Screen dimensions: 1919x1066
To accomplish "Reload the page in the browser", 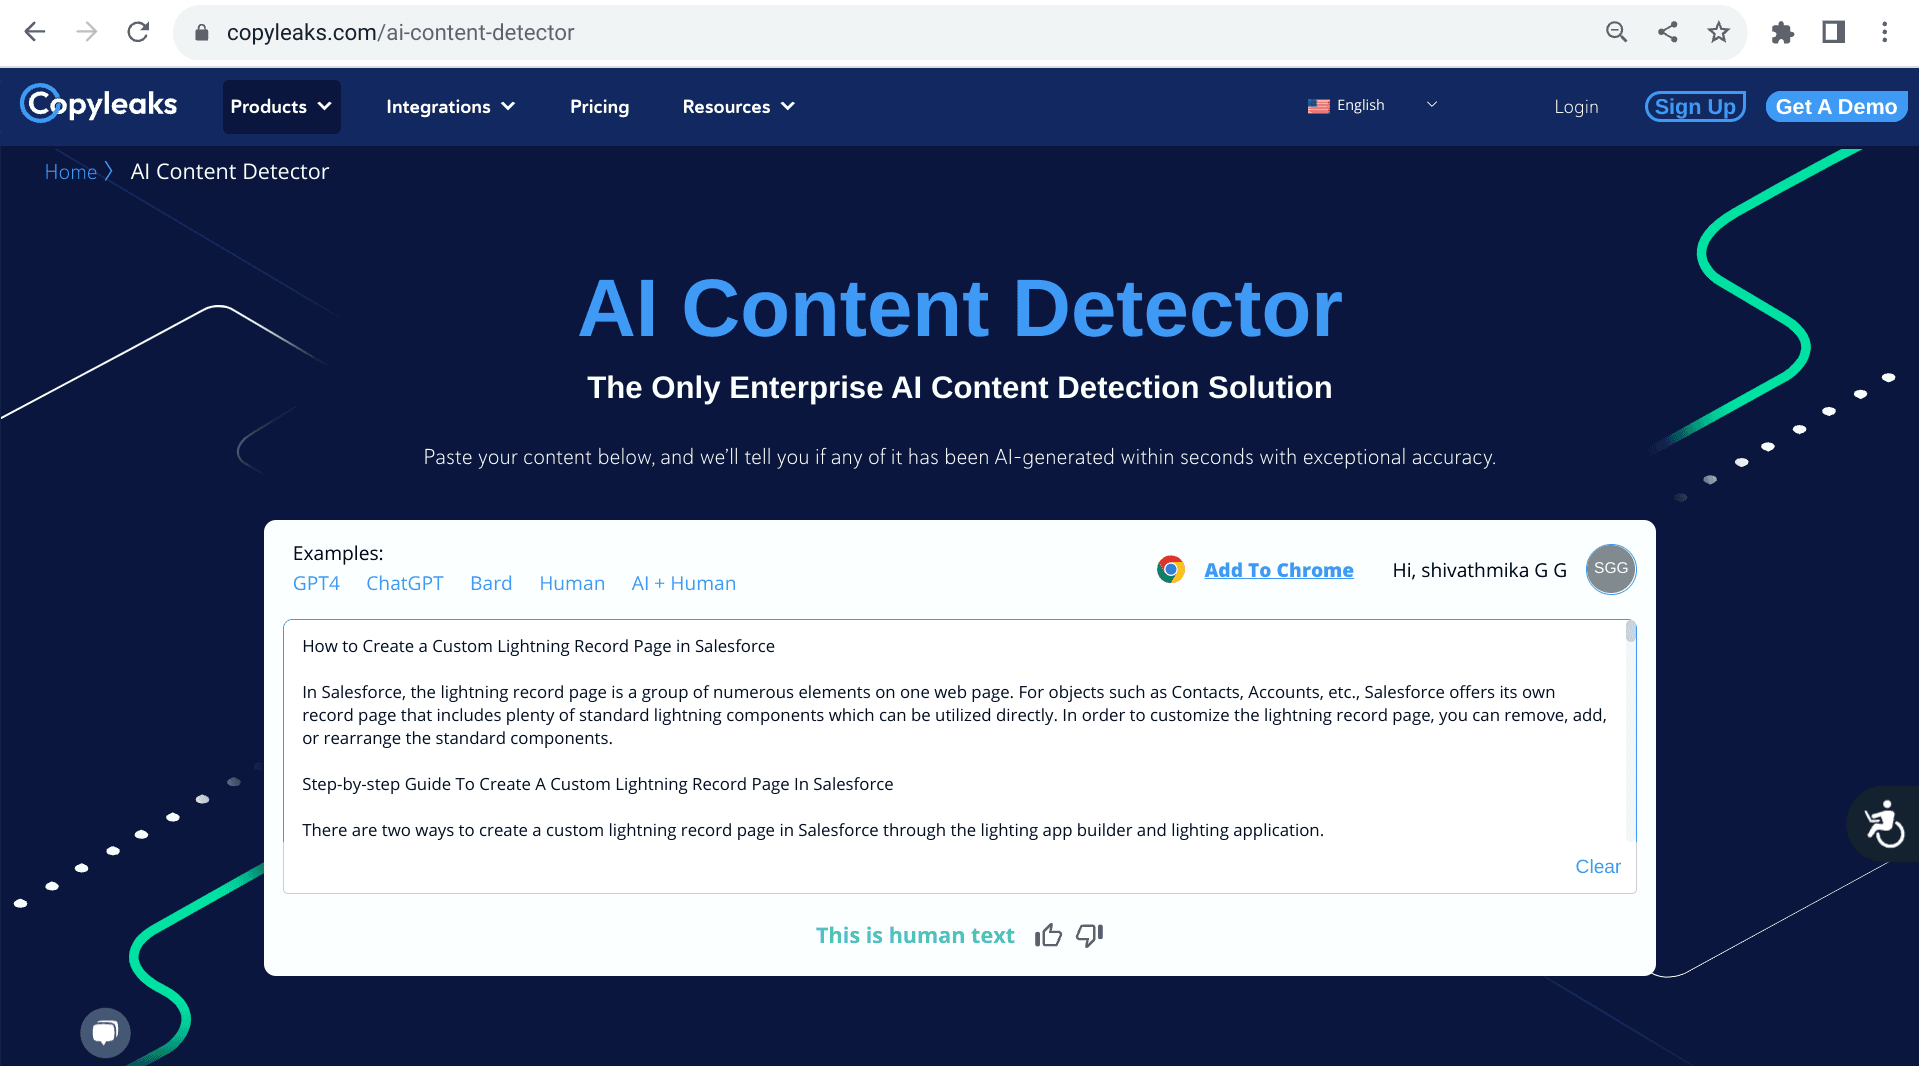I will 138,32.
